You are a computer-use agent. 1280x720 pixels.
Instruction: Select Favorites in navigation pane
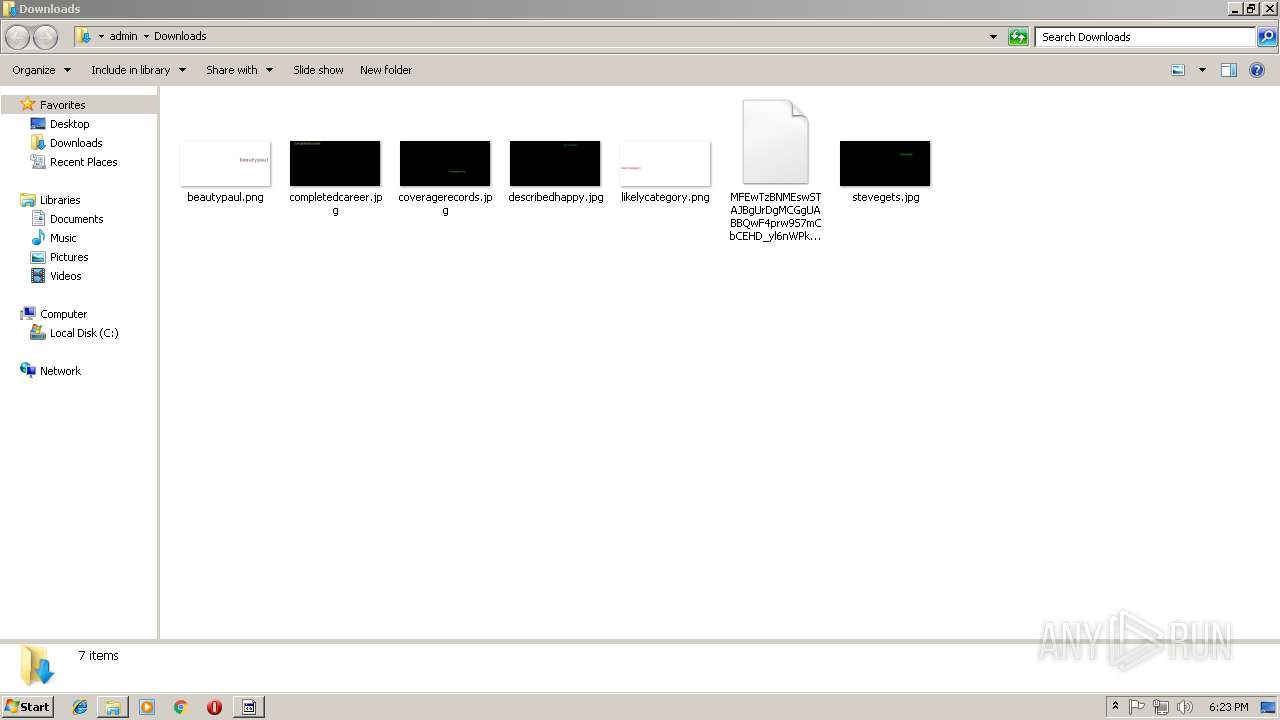[x=62, y=105]
